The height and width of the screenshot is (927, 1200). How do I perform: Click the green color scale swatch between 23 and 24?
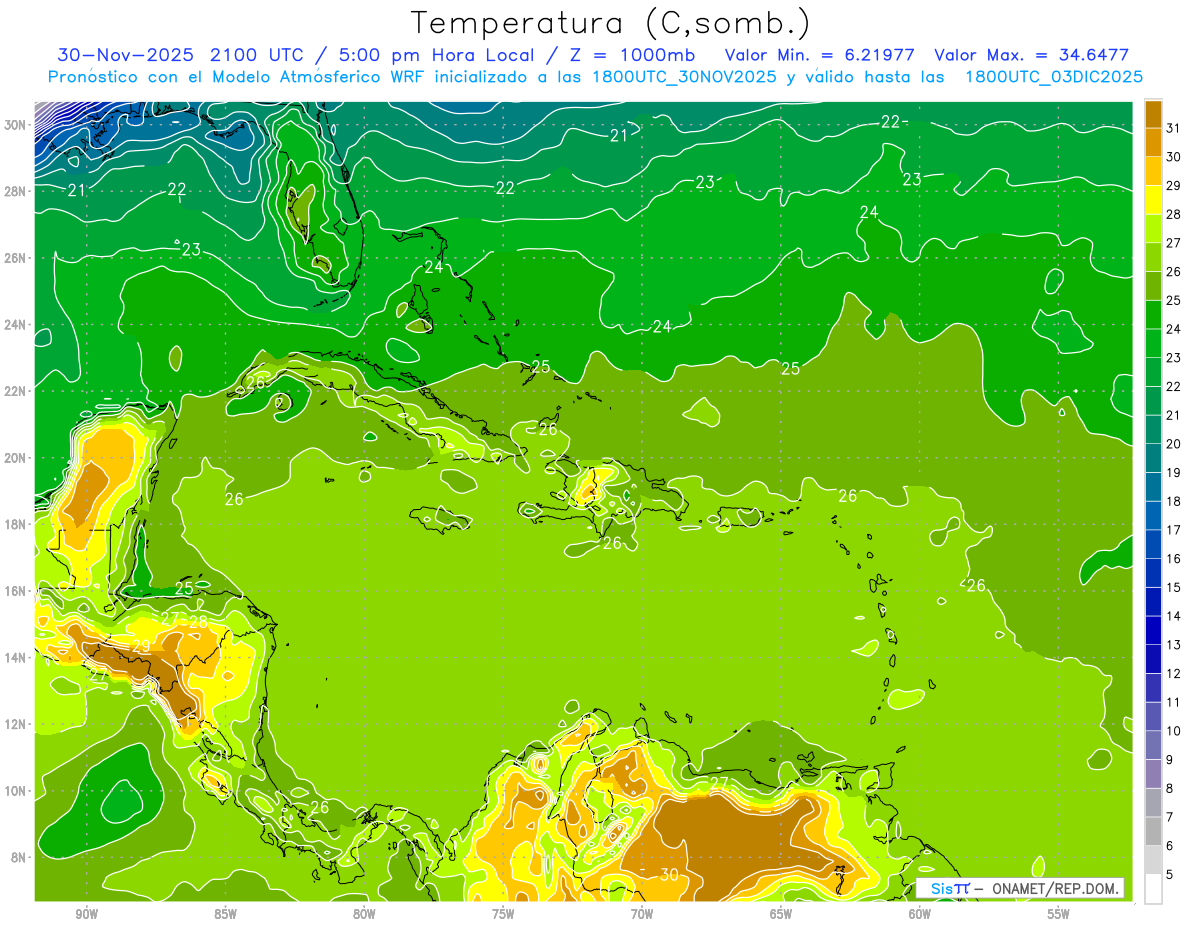click(1153, 343)
